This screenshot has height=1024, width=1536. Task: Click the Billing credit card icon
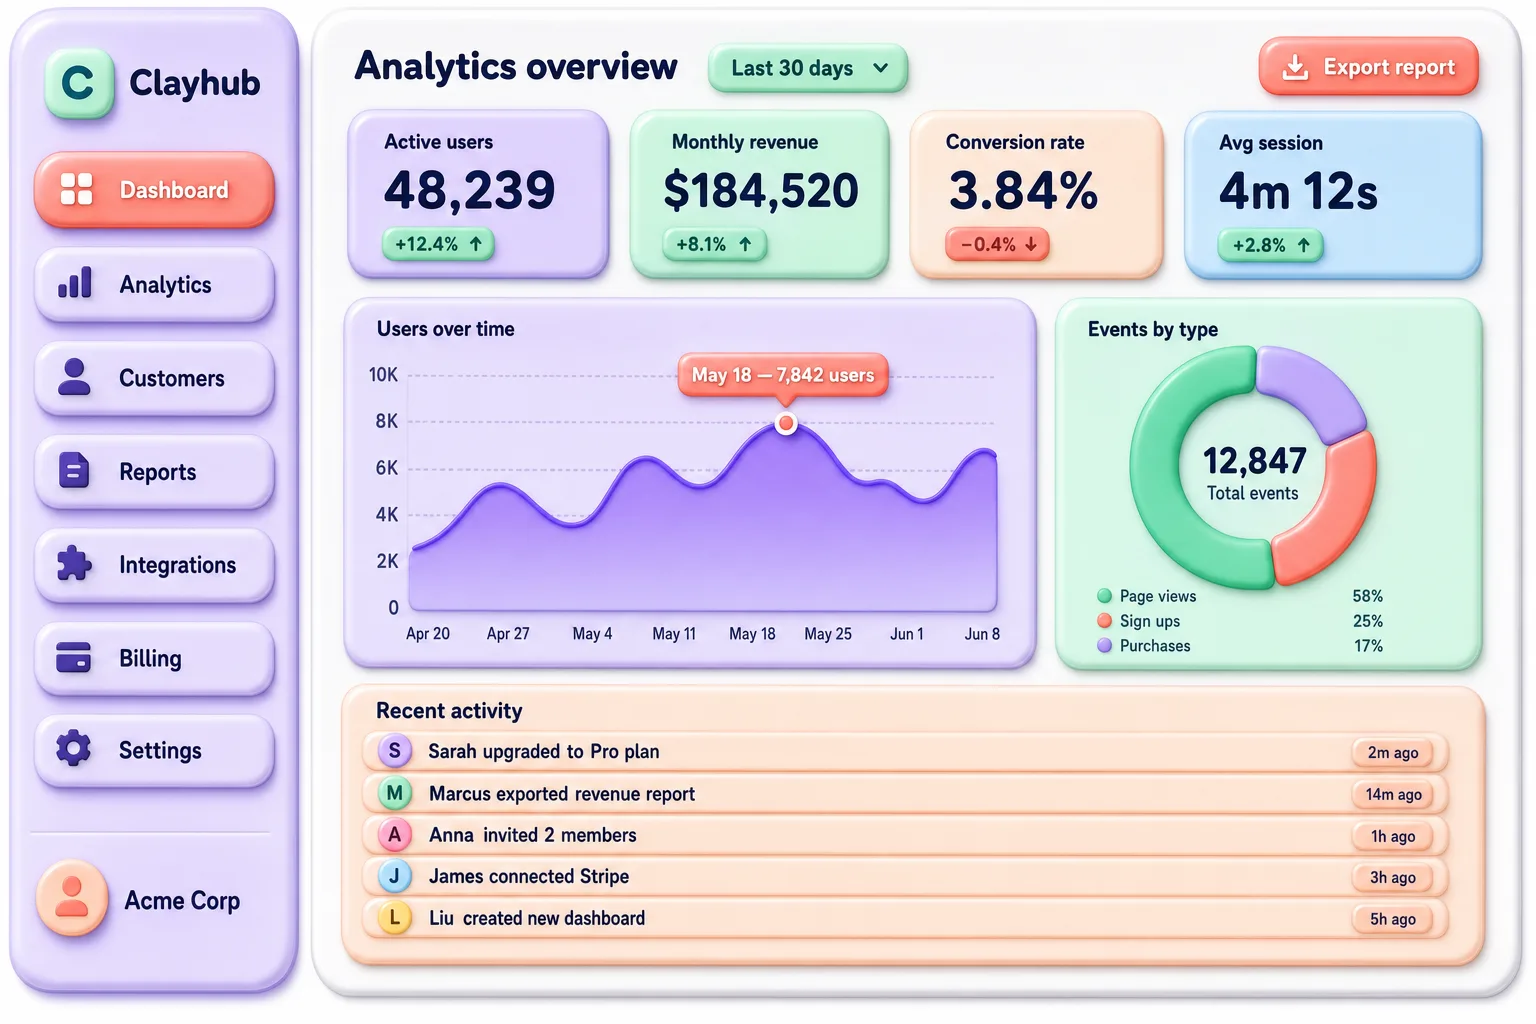click(74, 657)
